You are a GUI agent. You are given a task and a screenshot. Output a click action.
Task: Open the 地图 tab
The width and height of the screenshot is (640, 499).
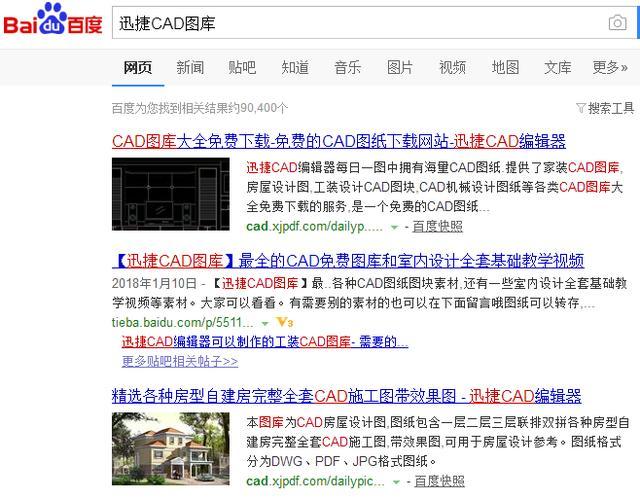(505, 67)
